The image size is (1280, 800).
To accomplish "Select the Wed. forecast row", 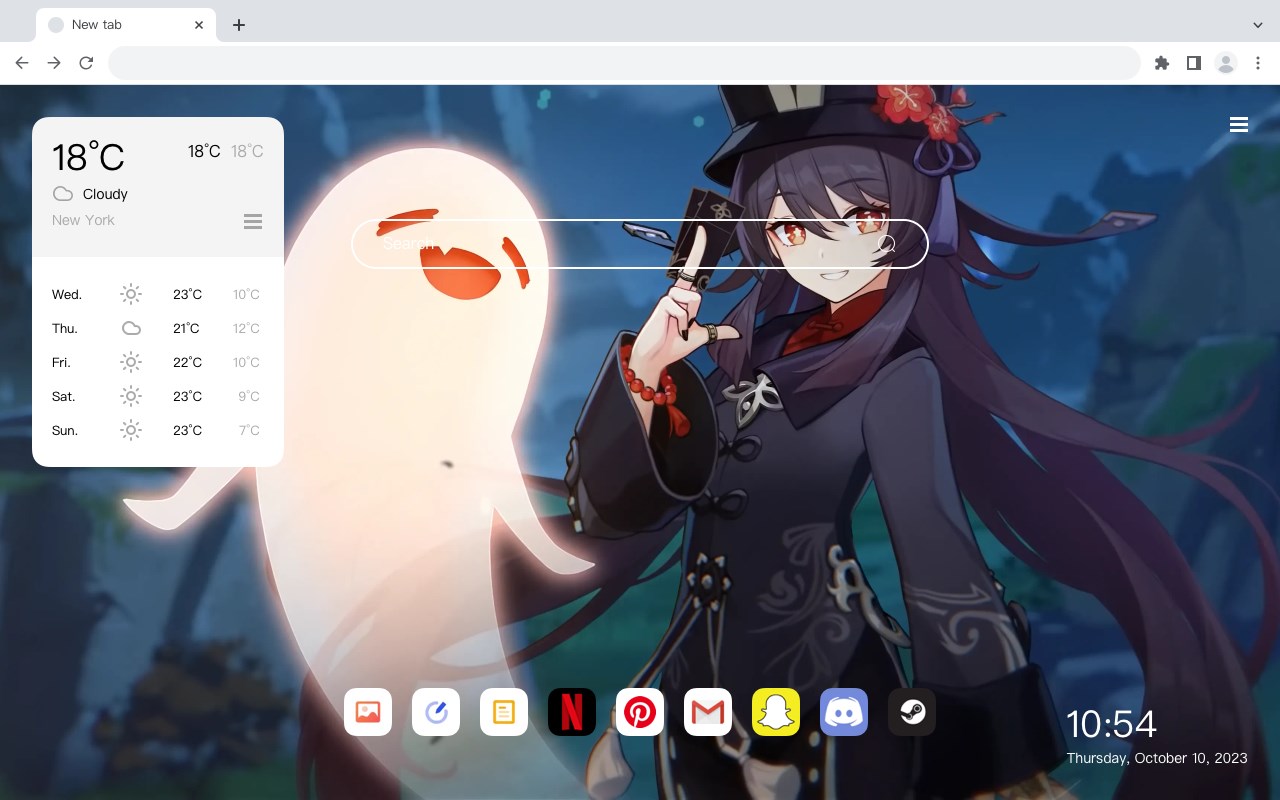I will pyautogui.click(x=158, y=294).
